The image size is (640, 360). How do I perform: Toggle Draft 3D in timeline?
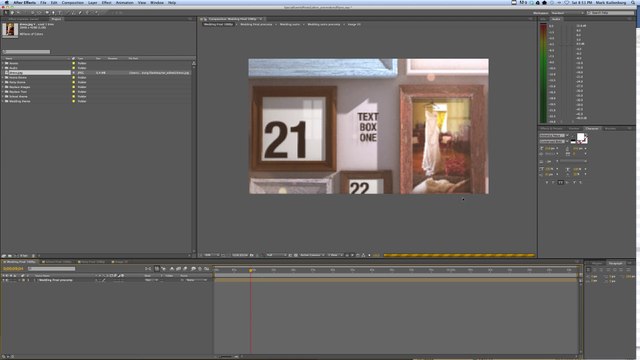pyautogui.click(x=164, y=269)
